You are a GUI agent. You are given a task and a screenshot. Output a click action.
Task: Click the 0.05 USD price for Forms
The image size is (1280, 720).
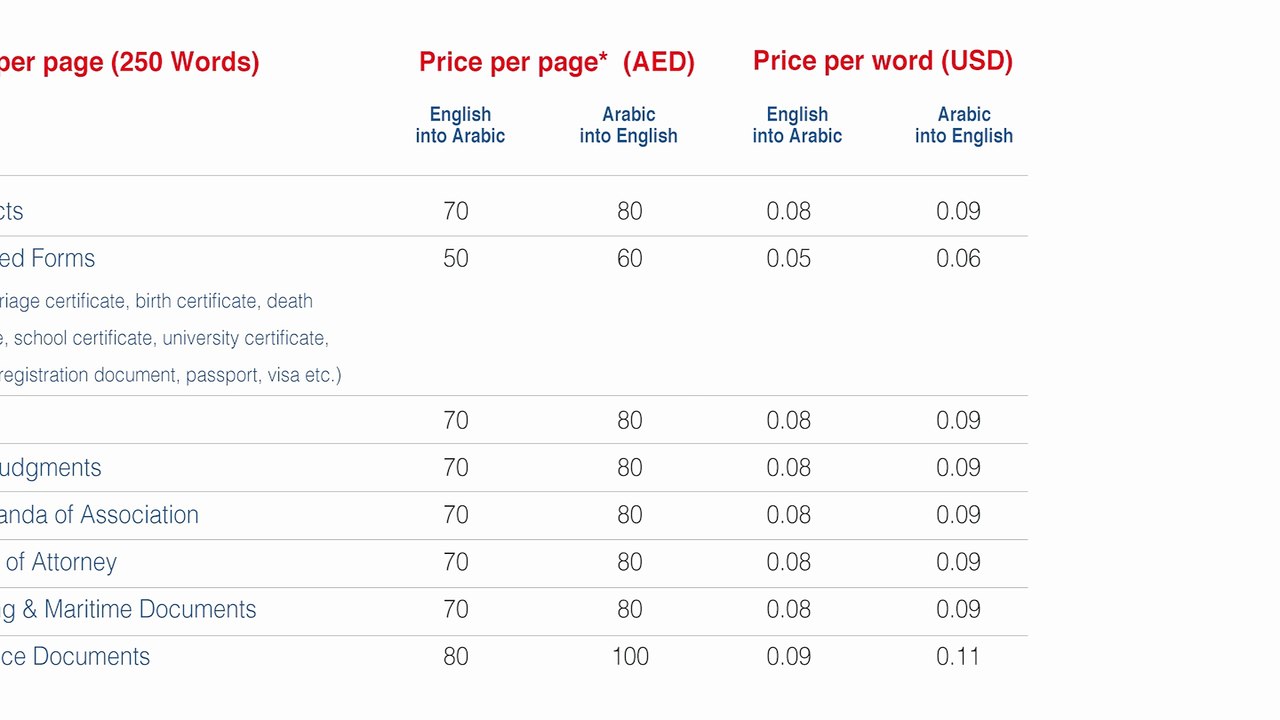point(789,258)
